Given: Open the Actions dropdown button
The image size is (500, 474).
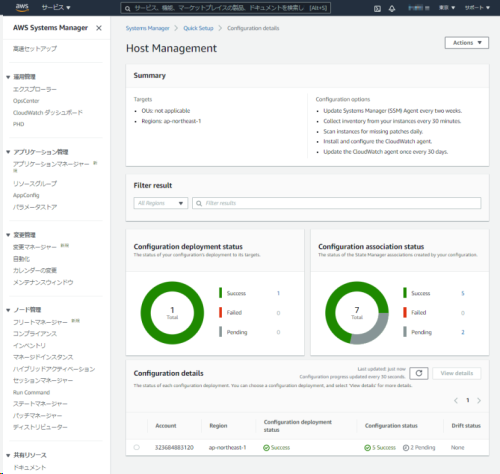Looking at the screenshot, I should click(467, 43).
